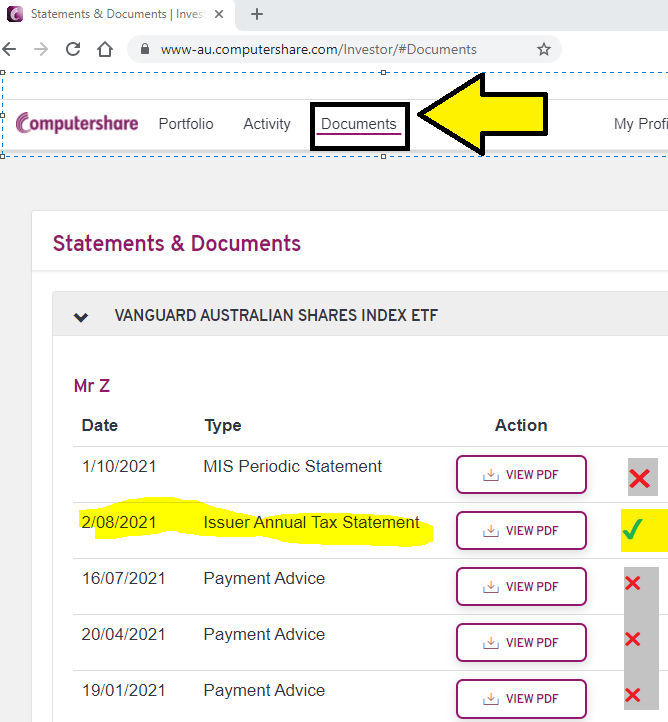
Task: View site info padlock icon
Action: click(x=145, y=49)
